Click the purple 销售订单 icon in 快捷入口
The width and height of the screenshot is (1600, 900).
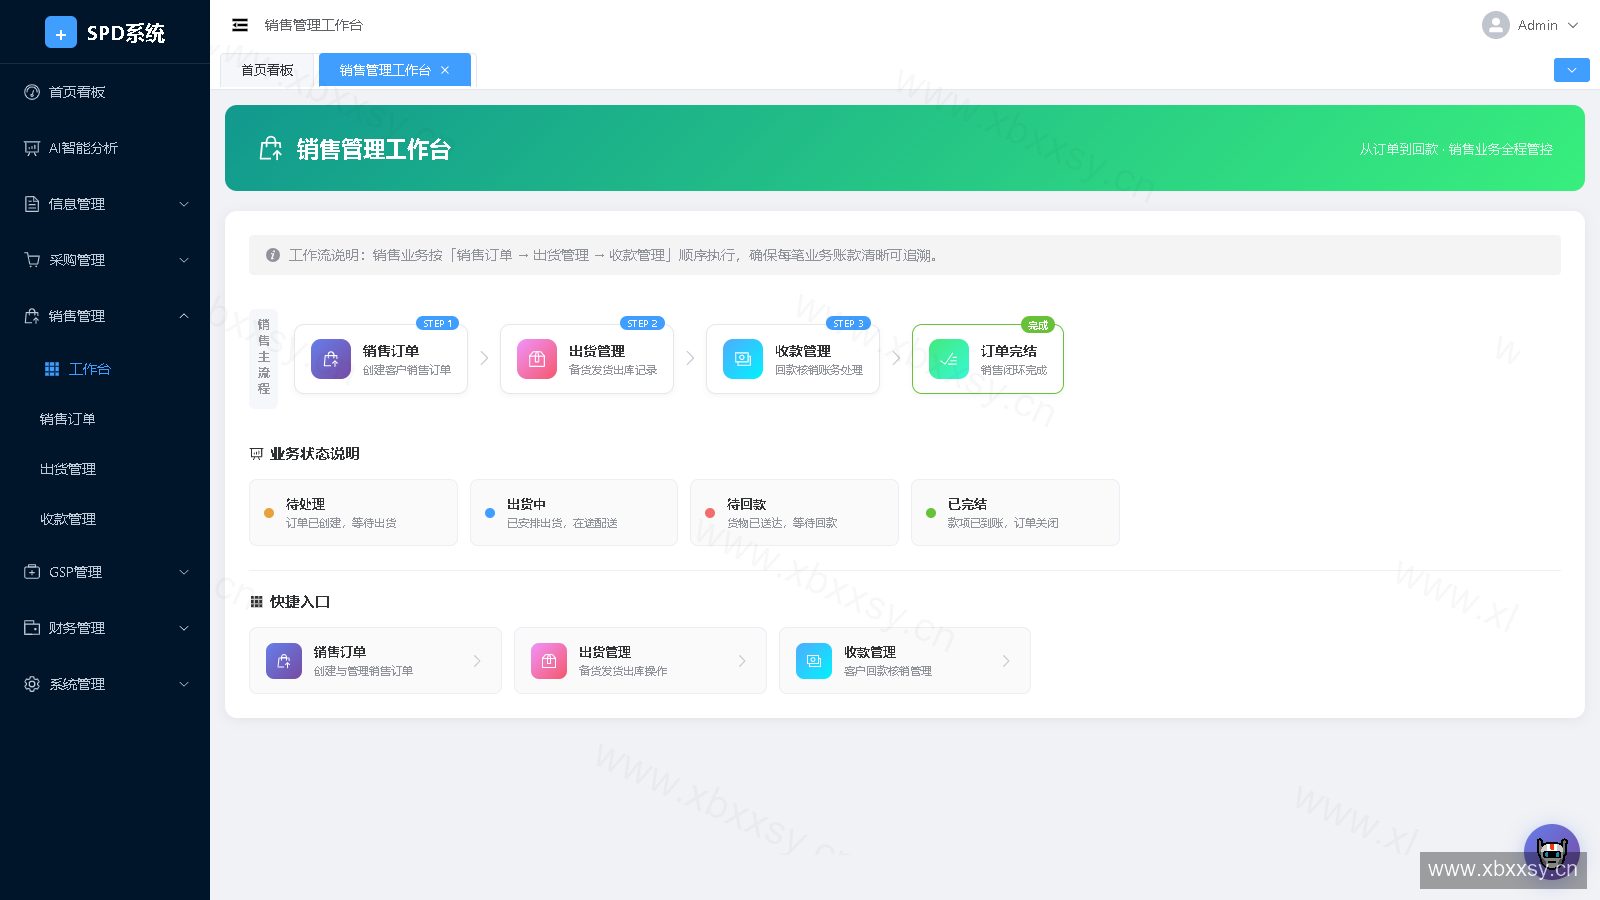284,661
